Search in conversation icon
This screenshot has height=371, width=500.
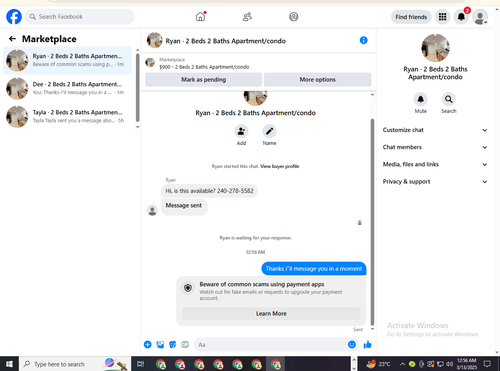tap(449, 99)
